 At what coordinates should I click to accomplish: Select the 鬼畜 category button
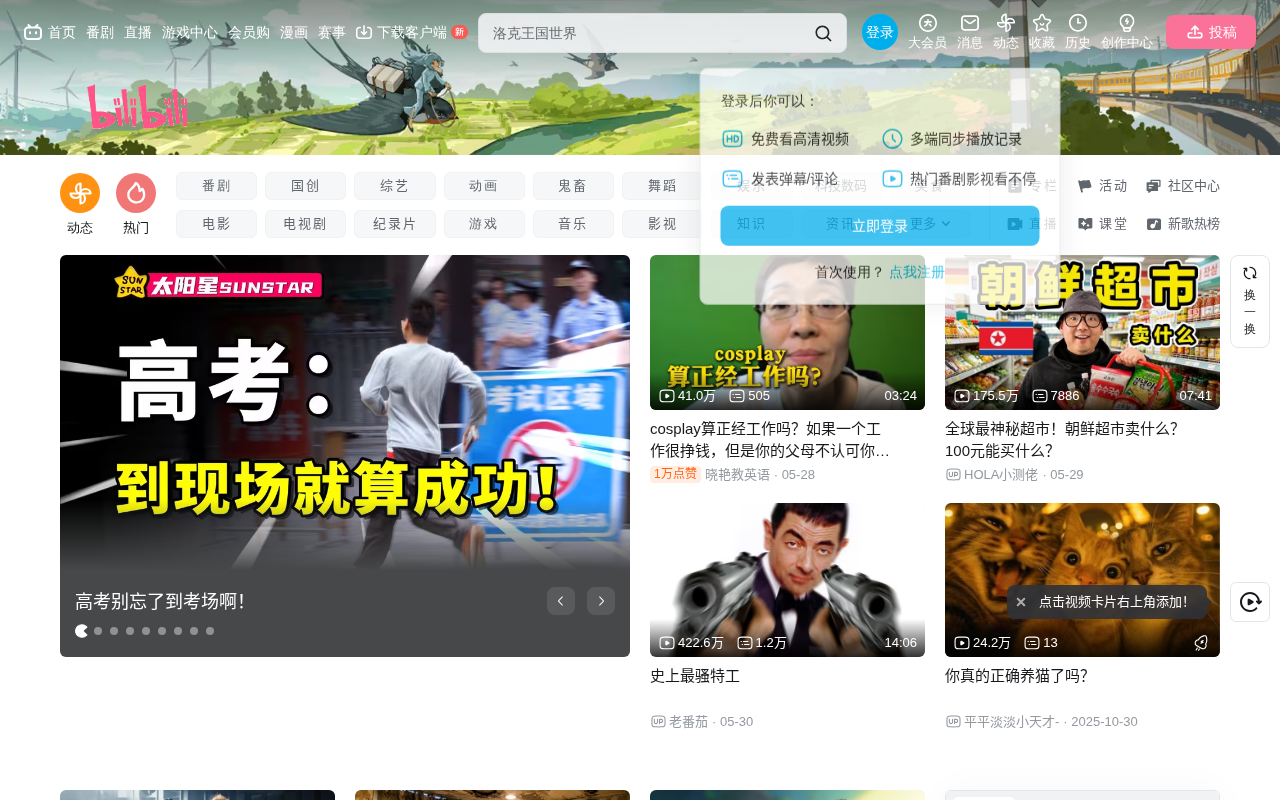(x=573, y=186)
